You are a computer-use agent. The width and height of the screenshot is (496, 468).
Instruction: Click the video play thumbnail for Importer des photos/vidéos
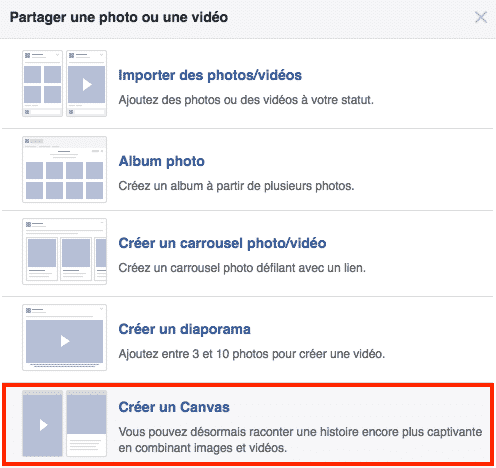[x=86, y=83]
